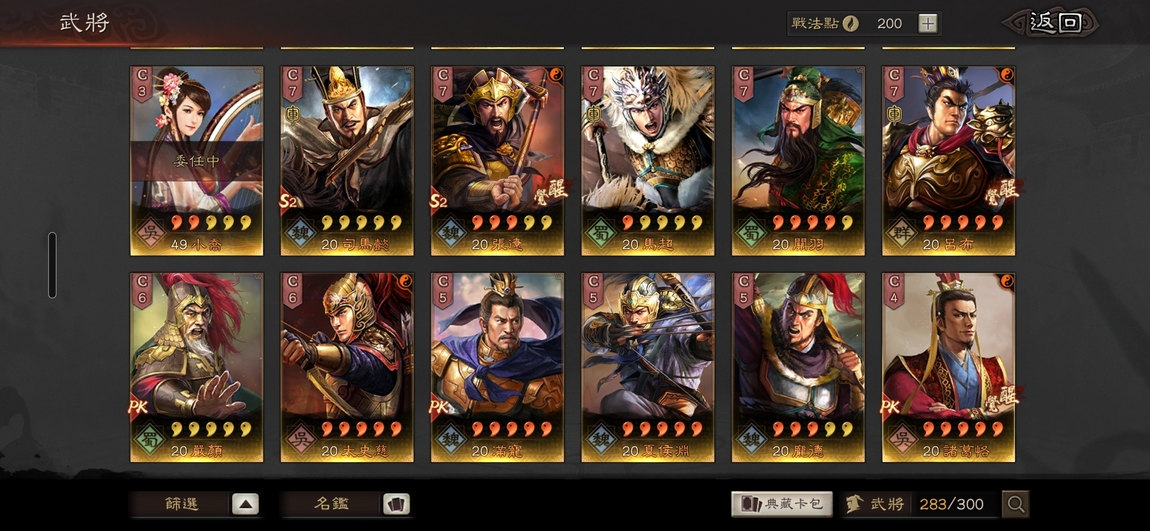1150x531 pixels.
Task: Open the 篩選 filter menu label
Action: click(x=182, y=504)
